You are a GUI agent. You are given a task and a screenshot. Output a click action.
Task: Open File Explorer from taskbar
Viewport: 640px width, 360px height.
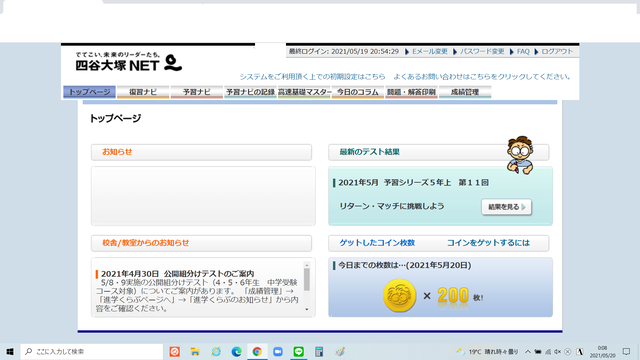click(195, 351)
